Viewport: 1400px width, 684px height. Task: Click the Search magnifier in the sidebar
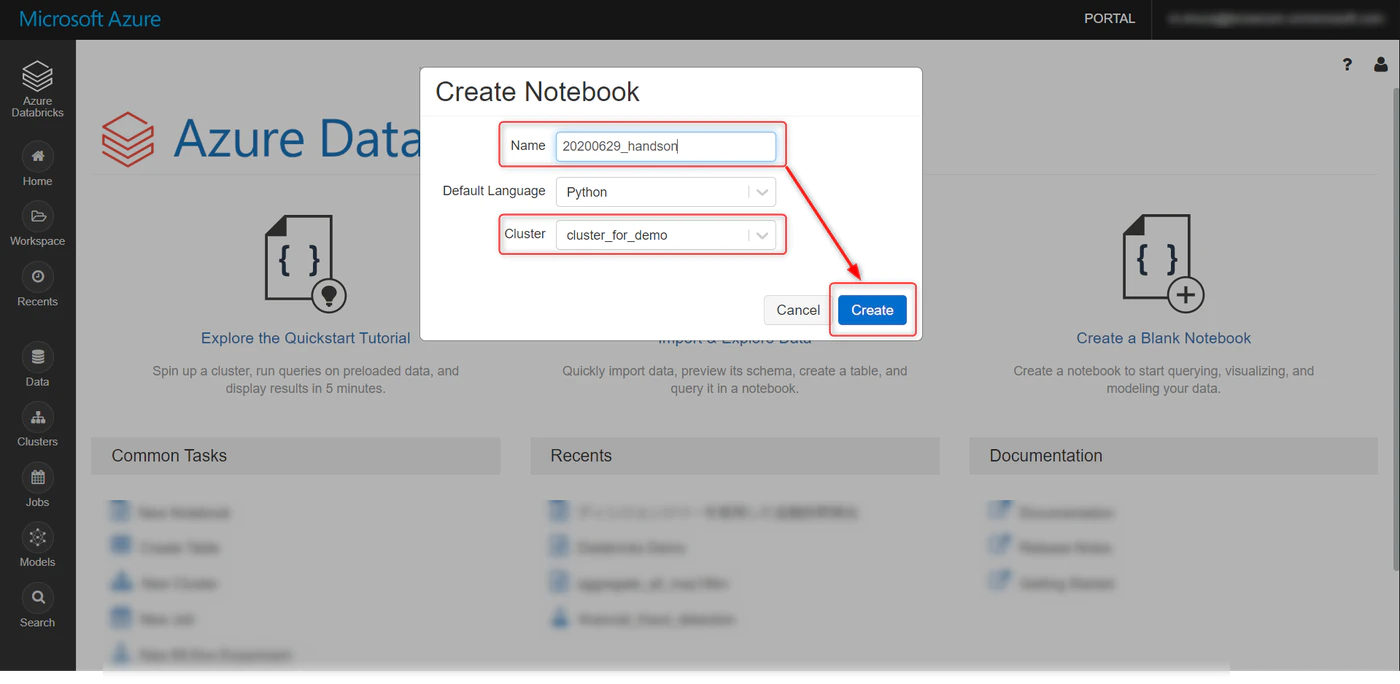(x=37, y=597)
